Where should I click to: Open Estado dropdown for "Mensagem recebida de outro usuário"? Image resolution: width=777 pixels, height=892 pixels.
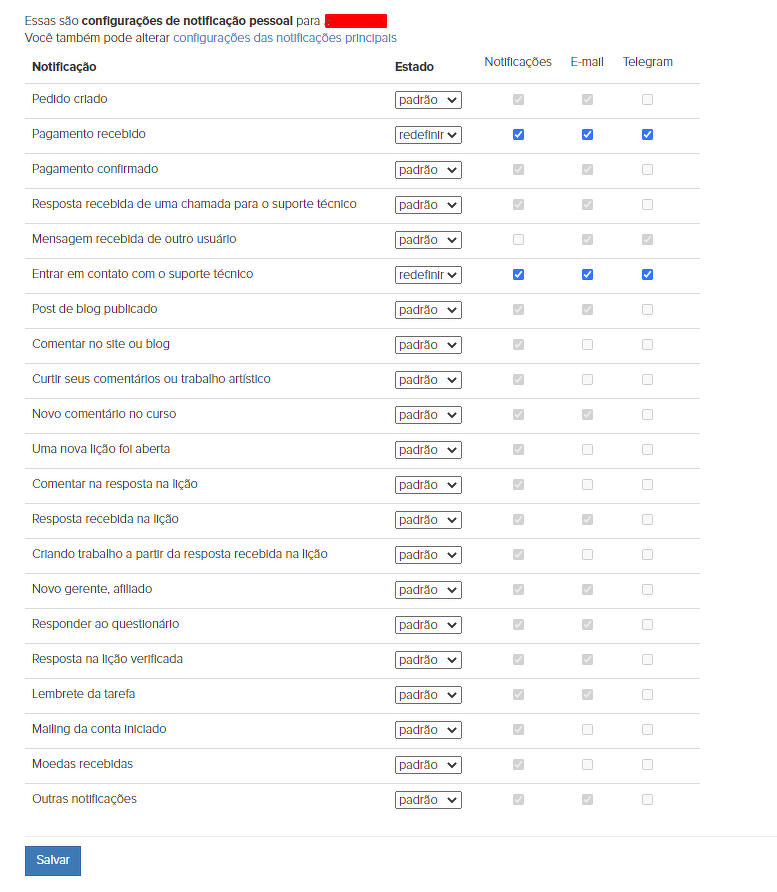(x=428, y=240)
